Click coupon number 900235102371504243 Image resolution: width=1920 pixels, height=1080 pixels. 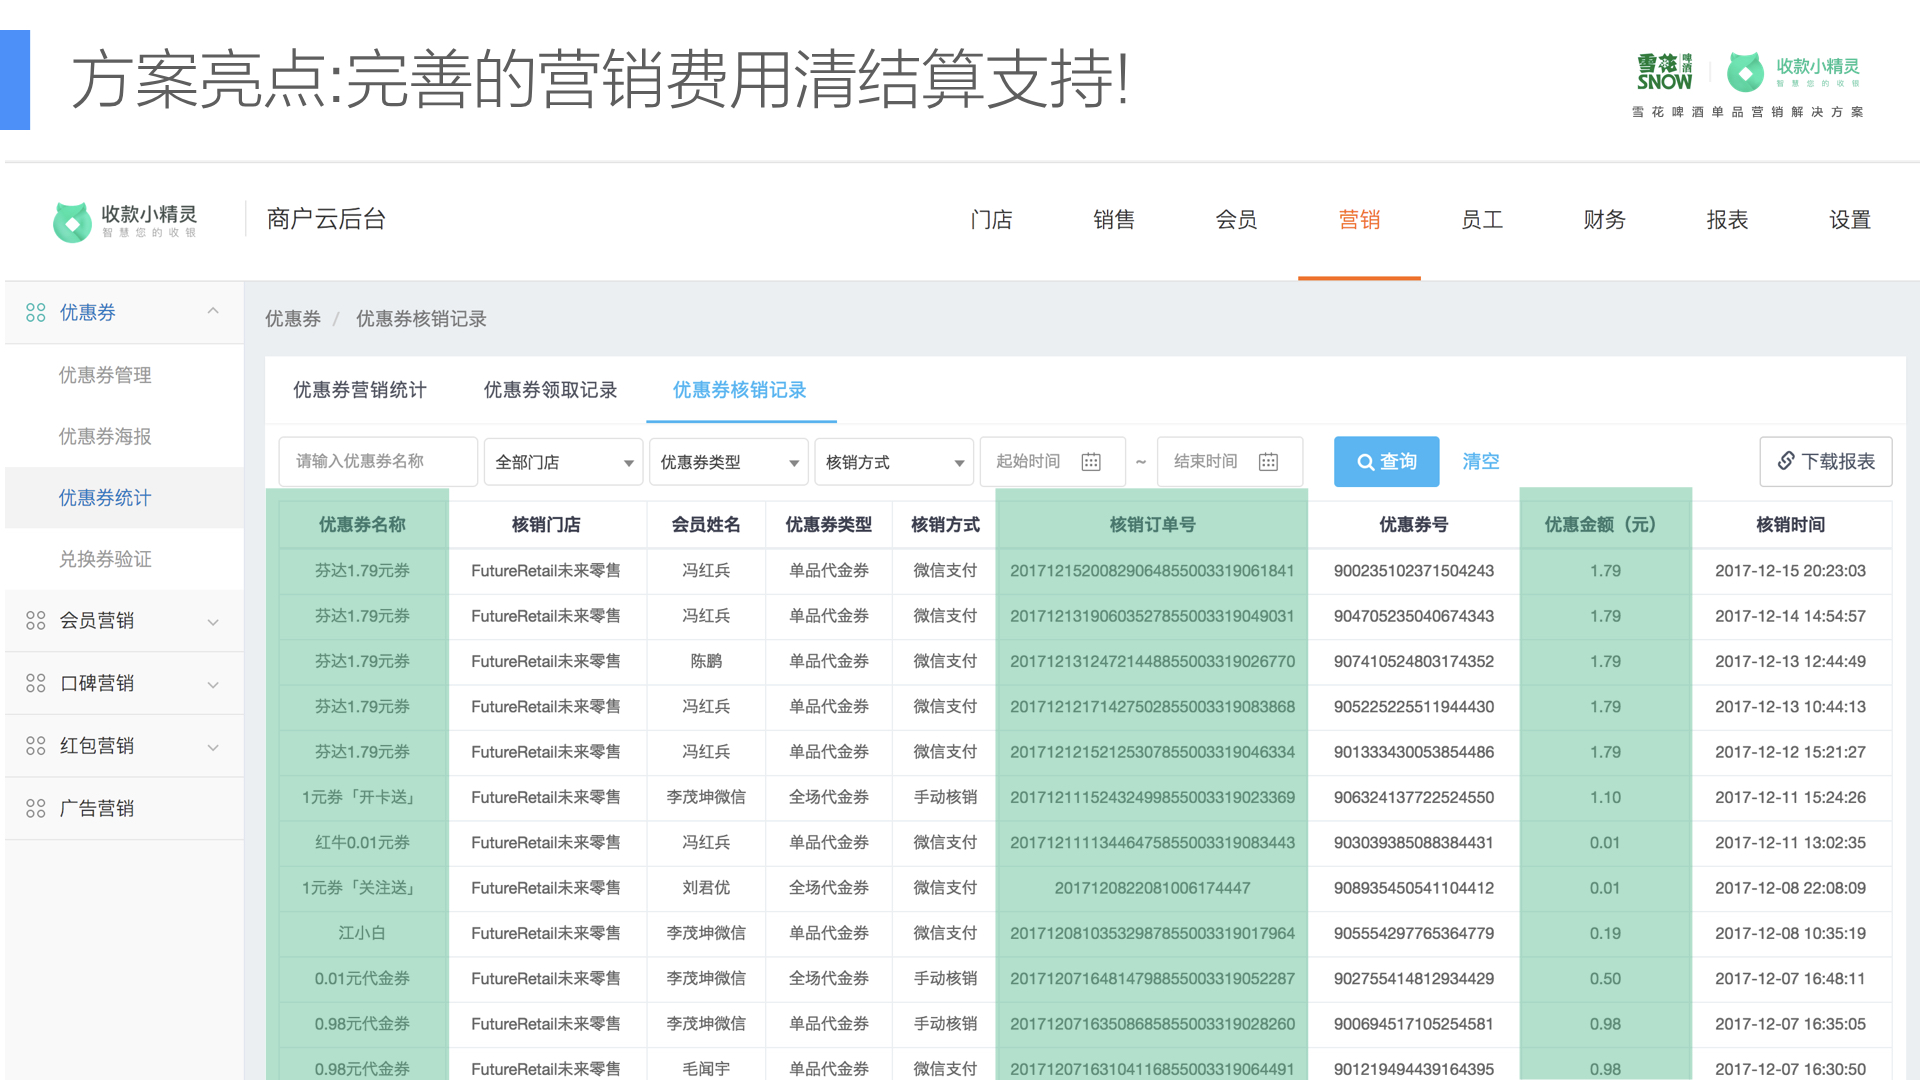[x=1413, y=571]
